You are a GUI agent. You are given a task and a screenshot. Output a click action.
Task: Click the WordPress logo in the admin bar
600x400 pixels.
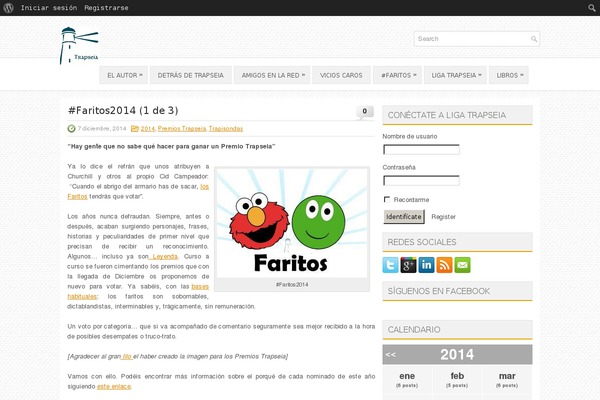(8, 8)
